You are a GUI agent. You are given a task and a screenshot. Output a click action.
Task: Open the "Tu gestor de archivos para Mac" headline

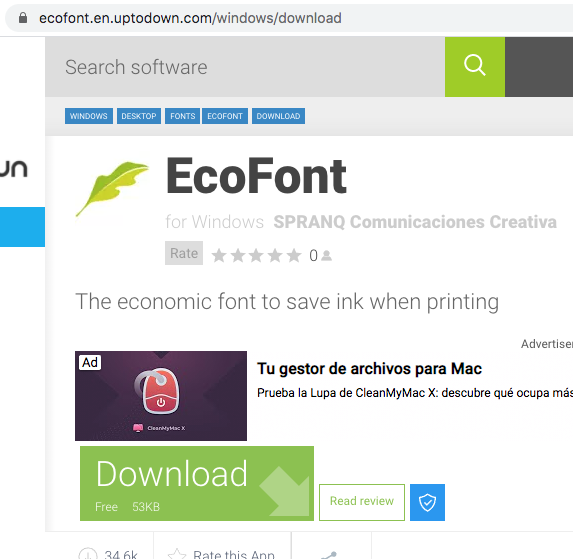pos(369,369)
